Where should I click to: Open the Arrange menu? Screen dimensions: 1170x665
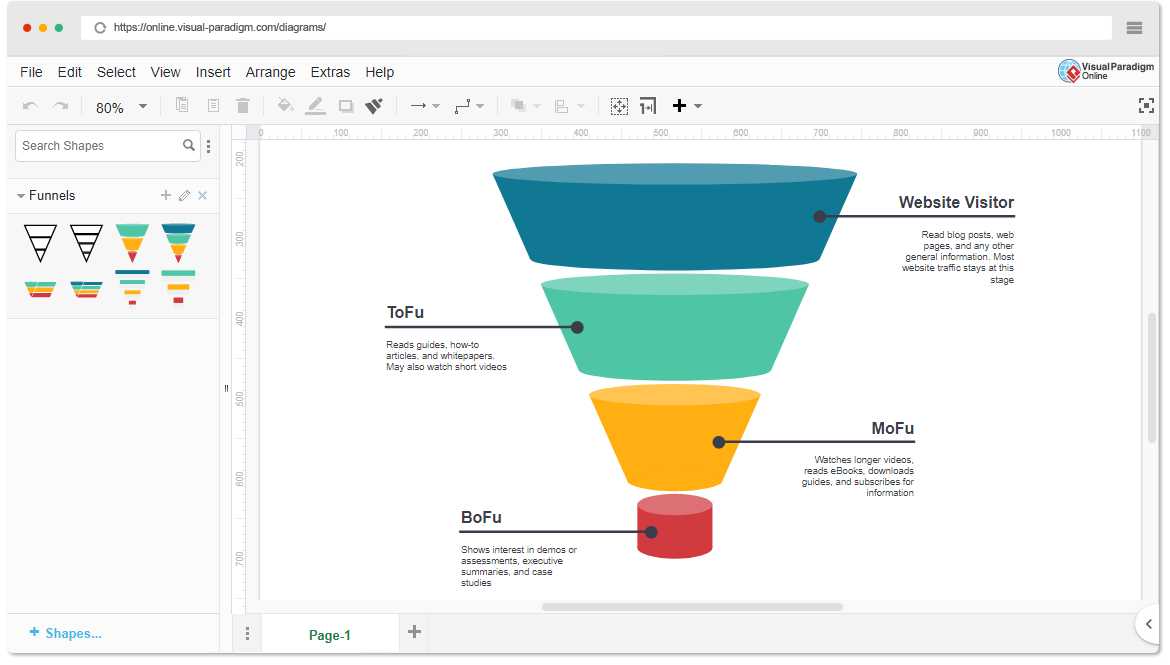pos(270,72)
